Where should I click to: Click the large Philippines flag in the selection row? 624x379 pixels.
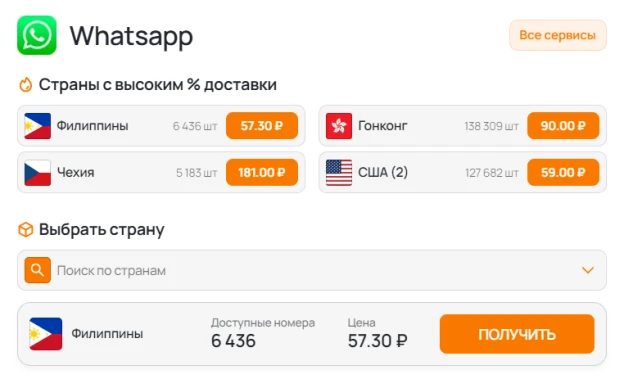[46, 334]
